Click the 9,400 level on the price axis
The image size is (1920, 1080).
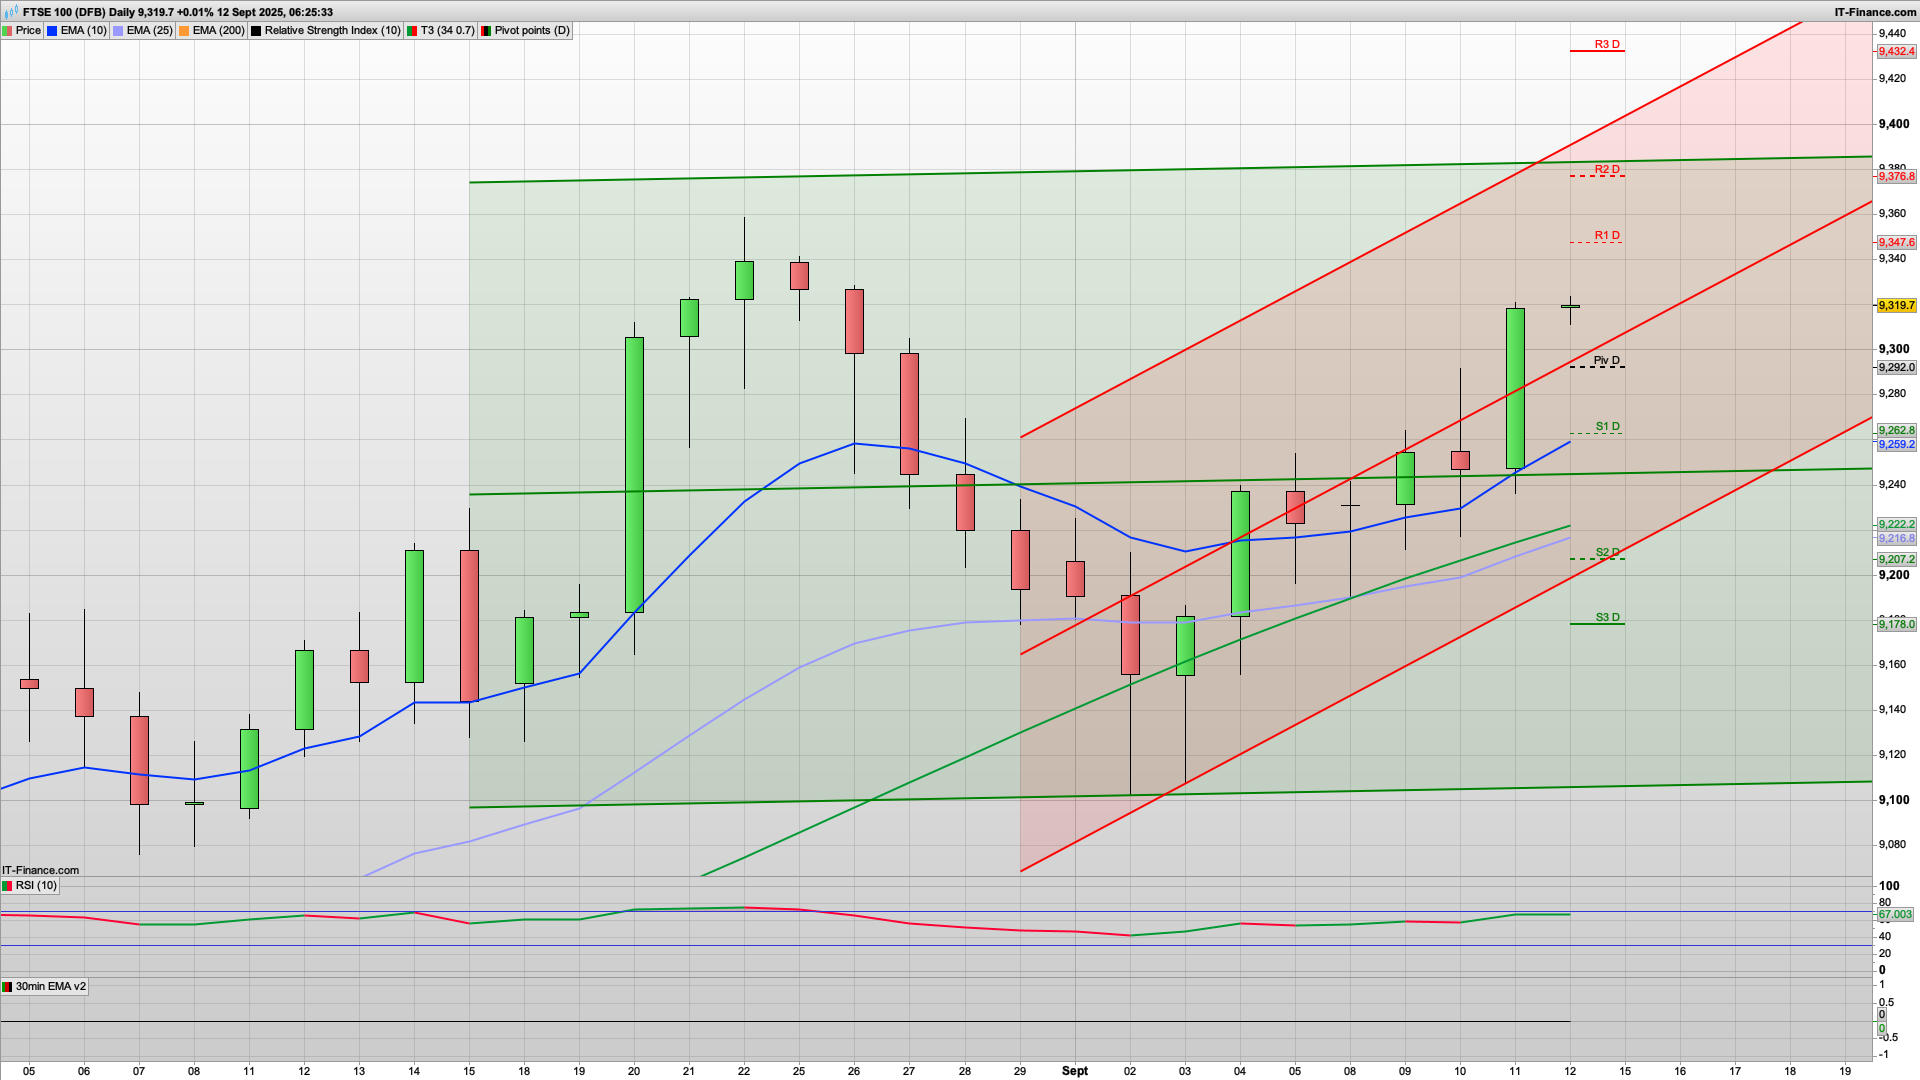1893,124
